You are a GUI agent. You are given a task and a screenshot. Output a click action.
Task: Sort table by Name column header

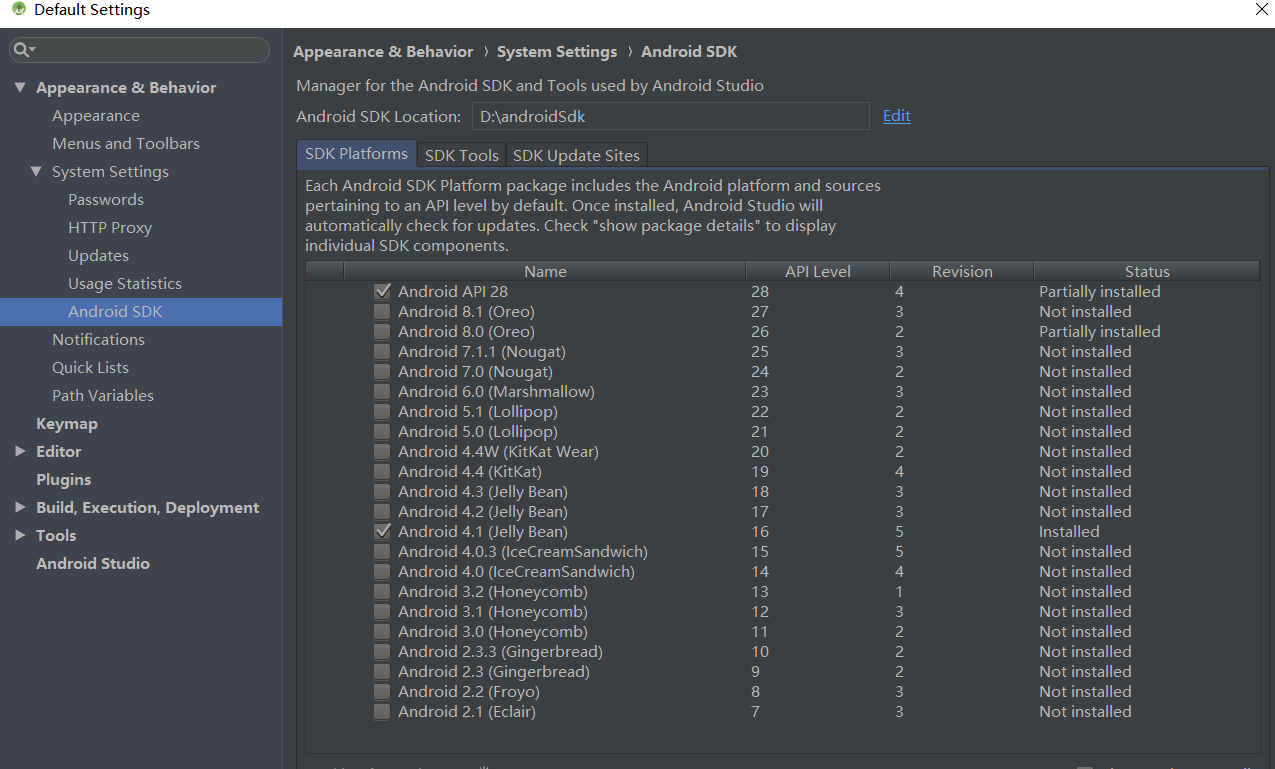[x=545, y=271]
